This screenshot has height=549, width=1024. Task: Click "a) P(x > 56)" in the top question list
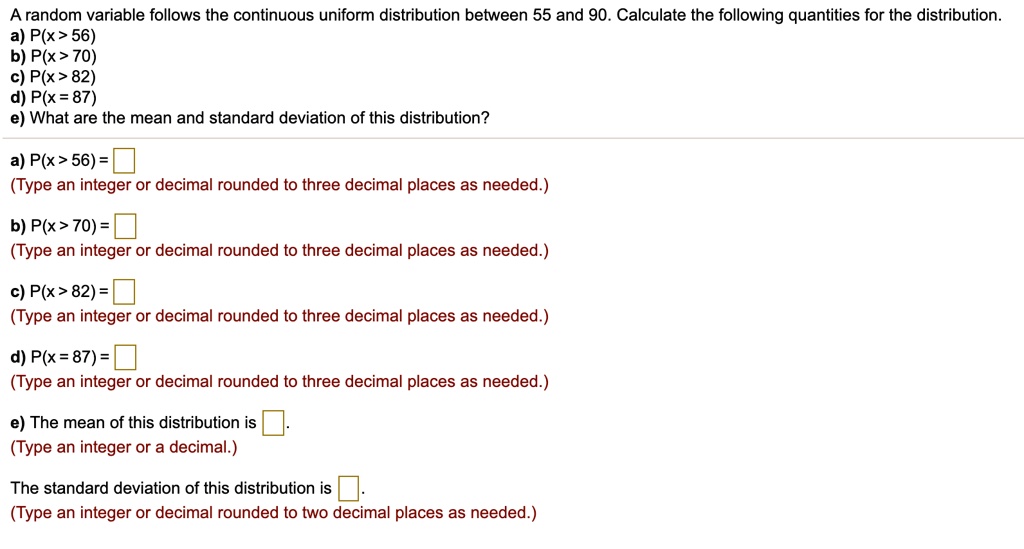(53, 36)
